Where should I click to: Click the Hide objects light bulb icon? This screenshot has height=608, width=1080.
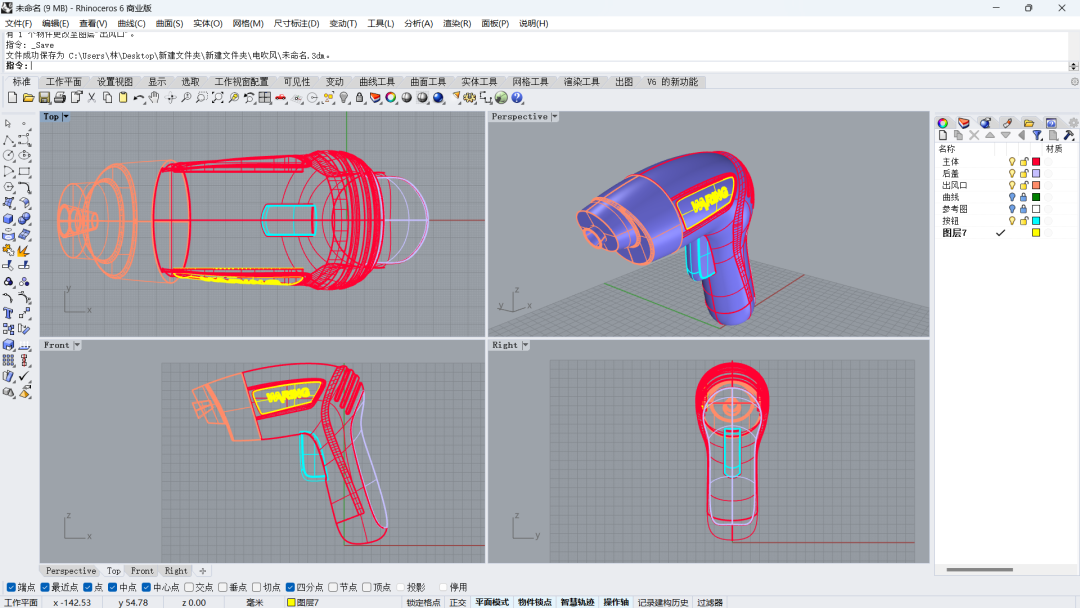pos(344,98)
